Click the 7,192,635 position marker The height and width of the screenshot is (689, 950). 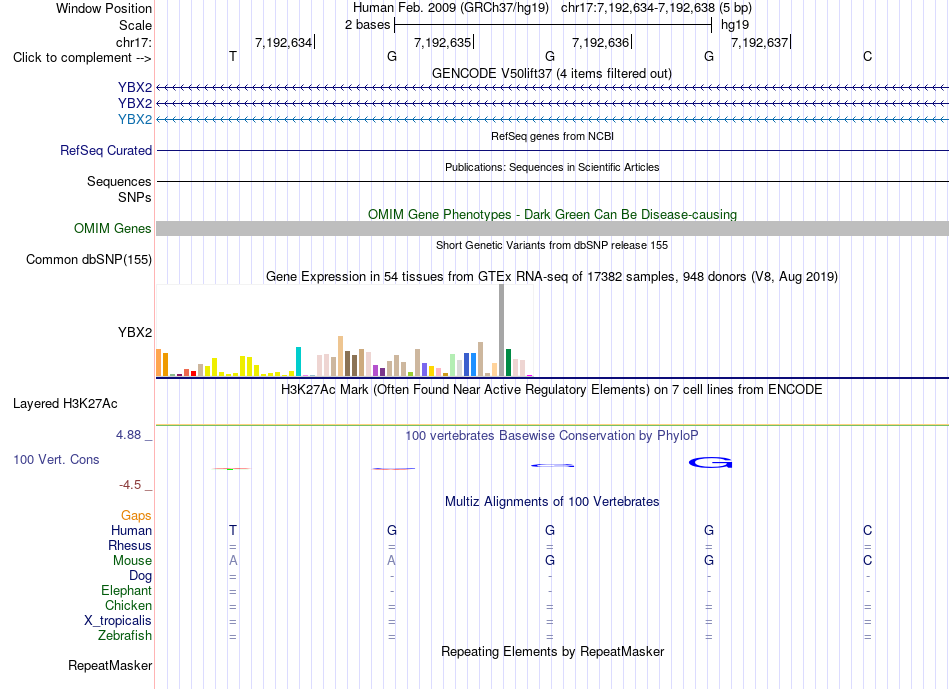point(443,42)
